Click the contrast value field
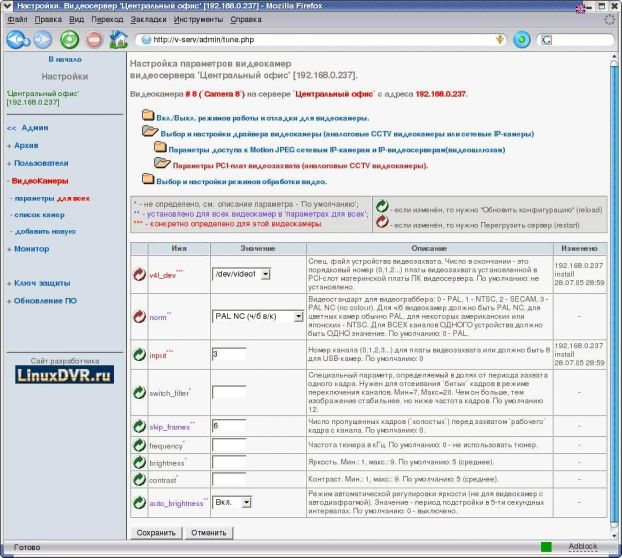 229,479
